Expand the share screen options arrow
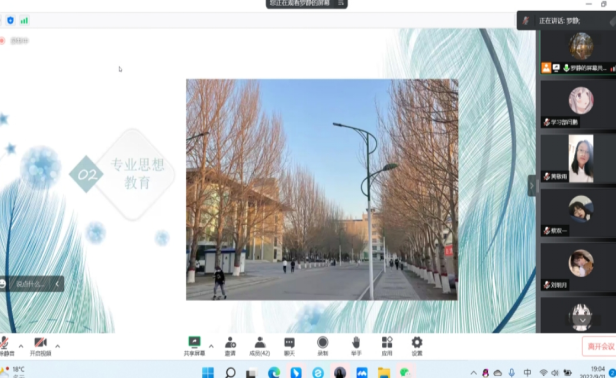The image size is (616, 378). (x=211, y=346)
